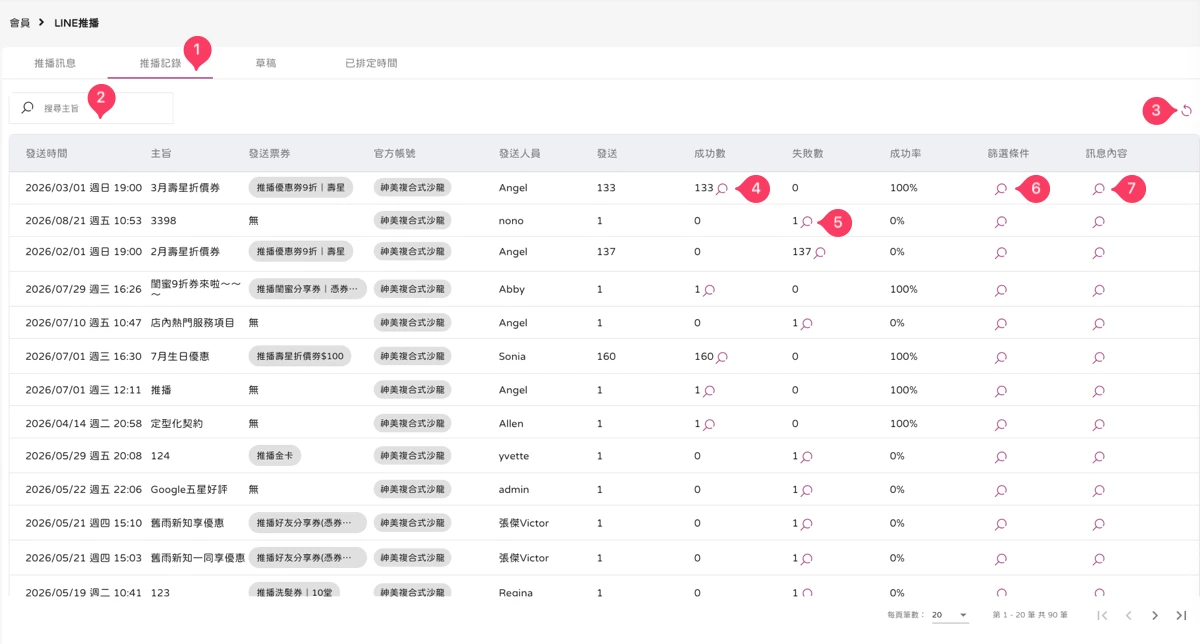Viewport: 1200px width, 644px height.
Task: View 篩選條件 for 舊雨新知享優惠
Action: coord(1001,524)
